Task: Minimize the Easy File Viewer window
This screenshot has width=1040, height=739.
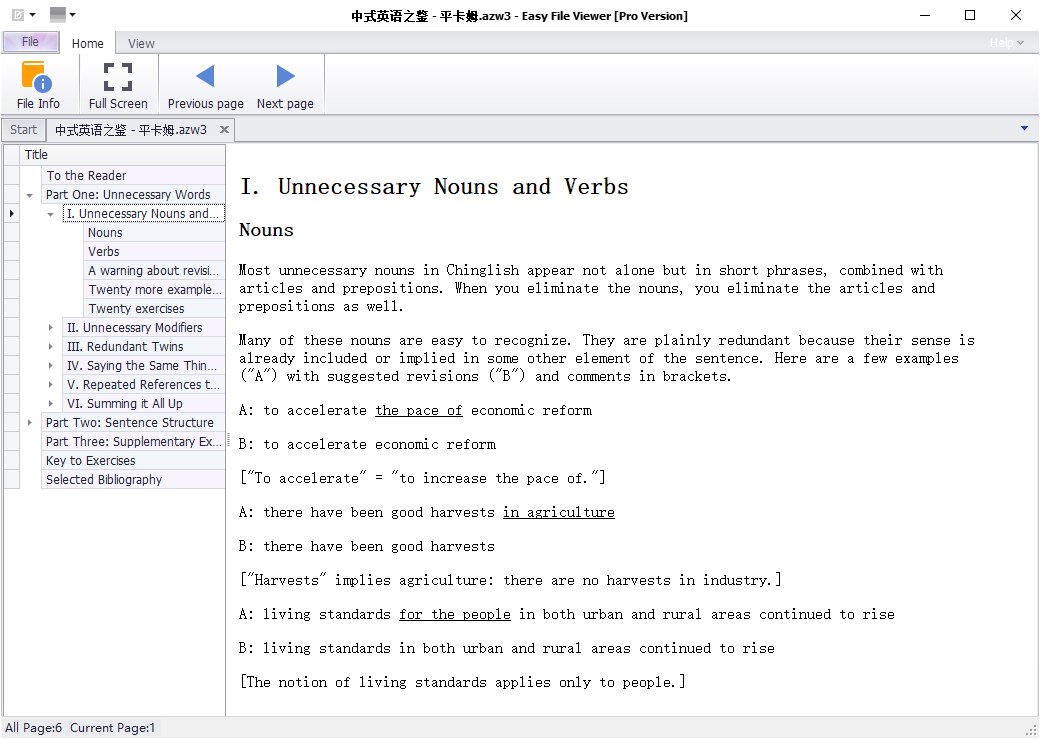Action: [925, 15]
